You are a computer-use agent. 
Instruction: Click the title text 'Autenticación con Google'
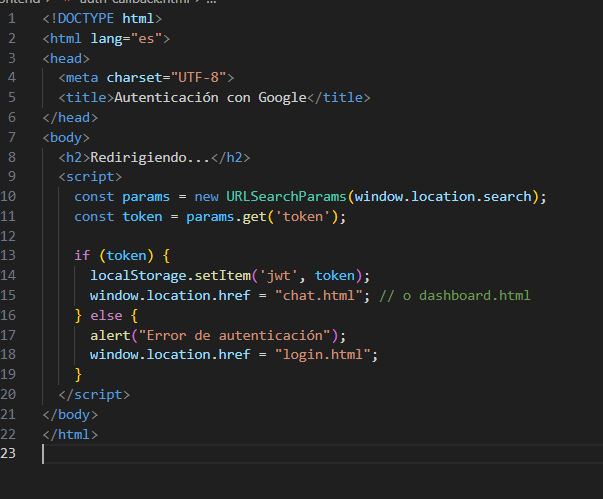pos(210,98)
